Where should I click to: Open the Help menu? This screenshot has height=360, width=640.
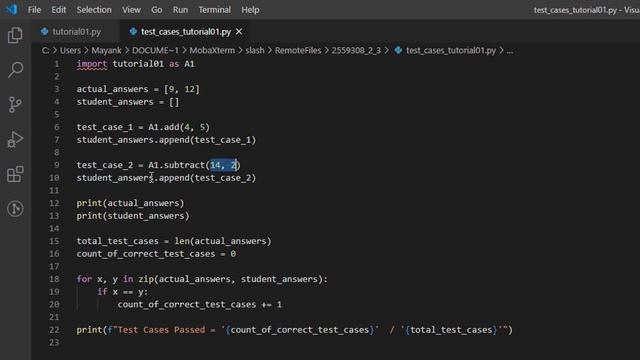point(250,9)
